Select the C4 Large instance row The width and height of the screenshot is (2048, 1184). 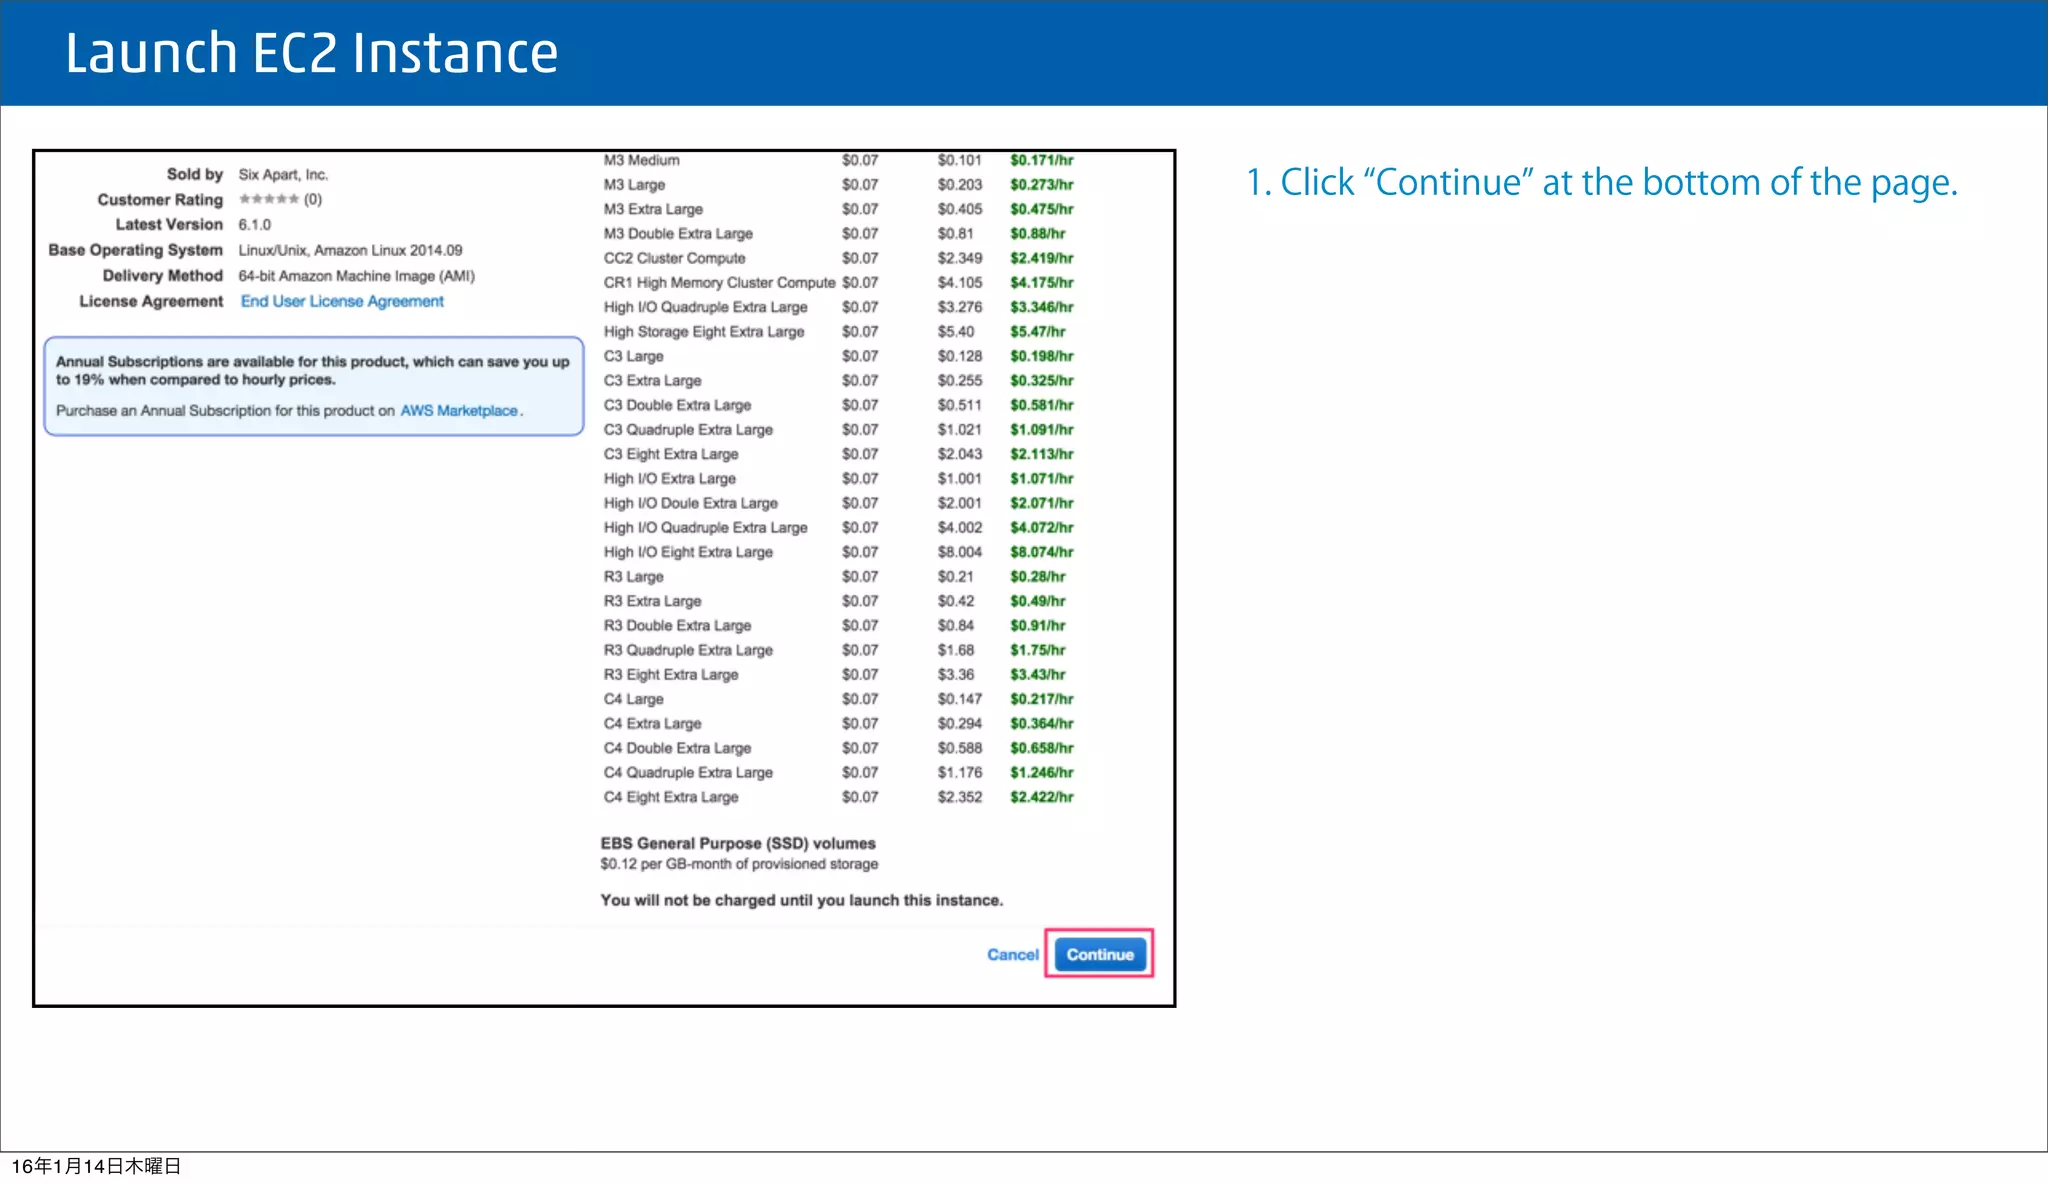838,699
